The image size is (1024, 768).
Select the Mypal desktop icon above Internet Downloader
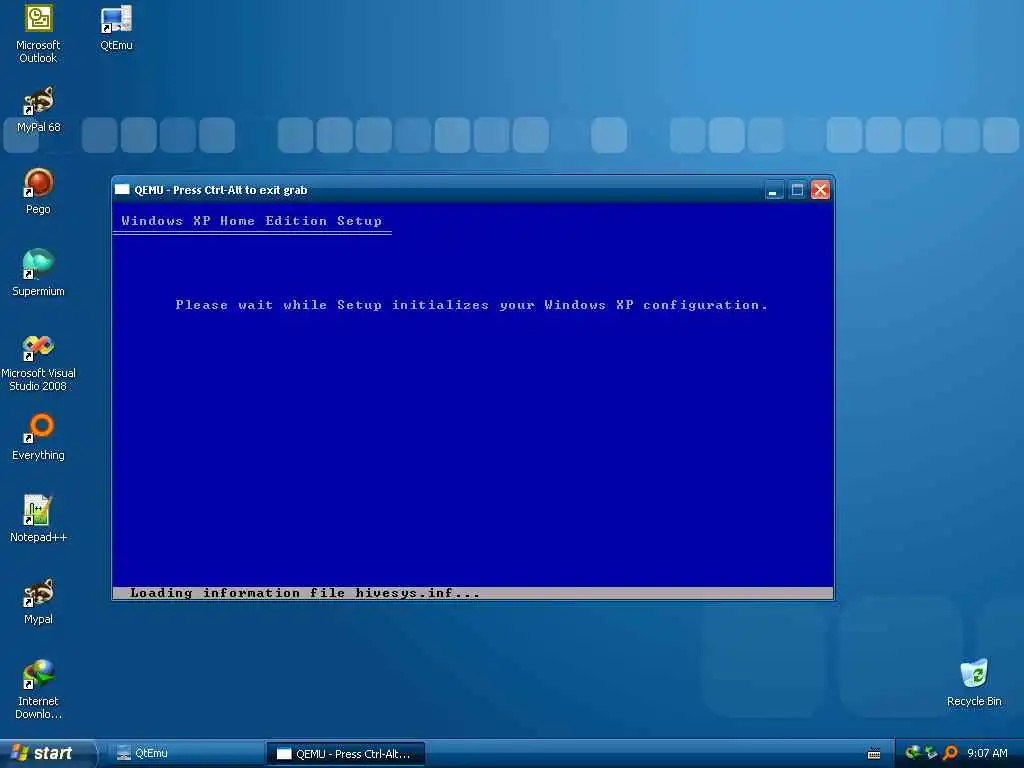[39, 601]
